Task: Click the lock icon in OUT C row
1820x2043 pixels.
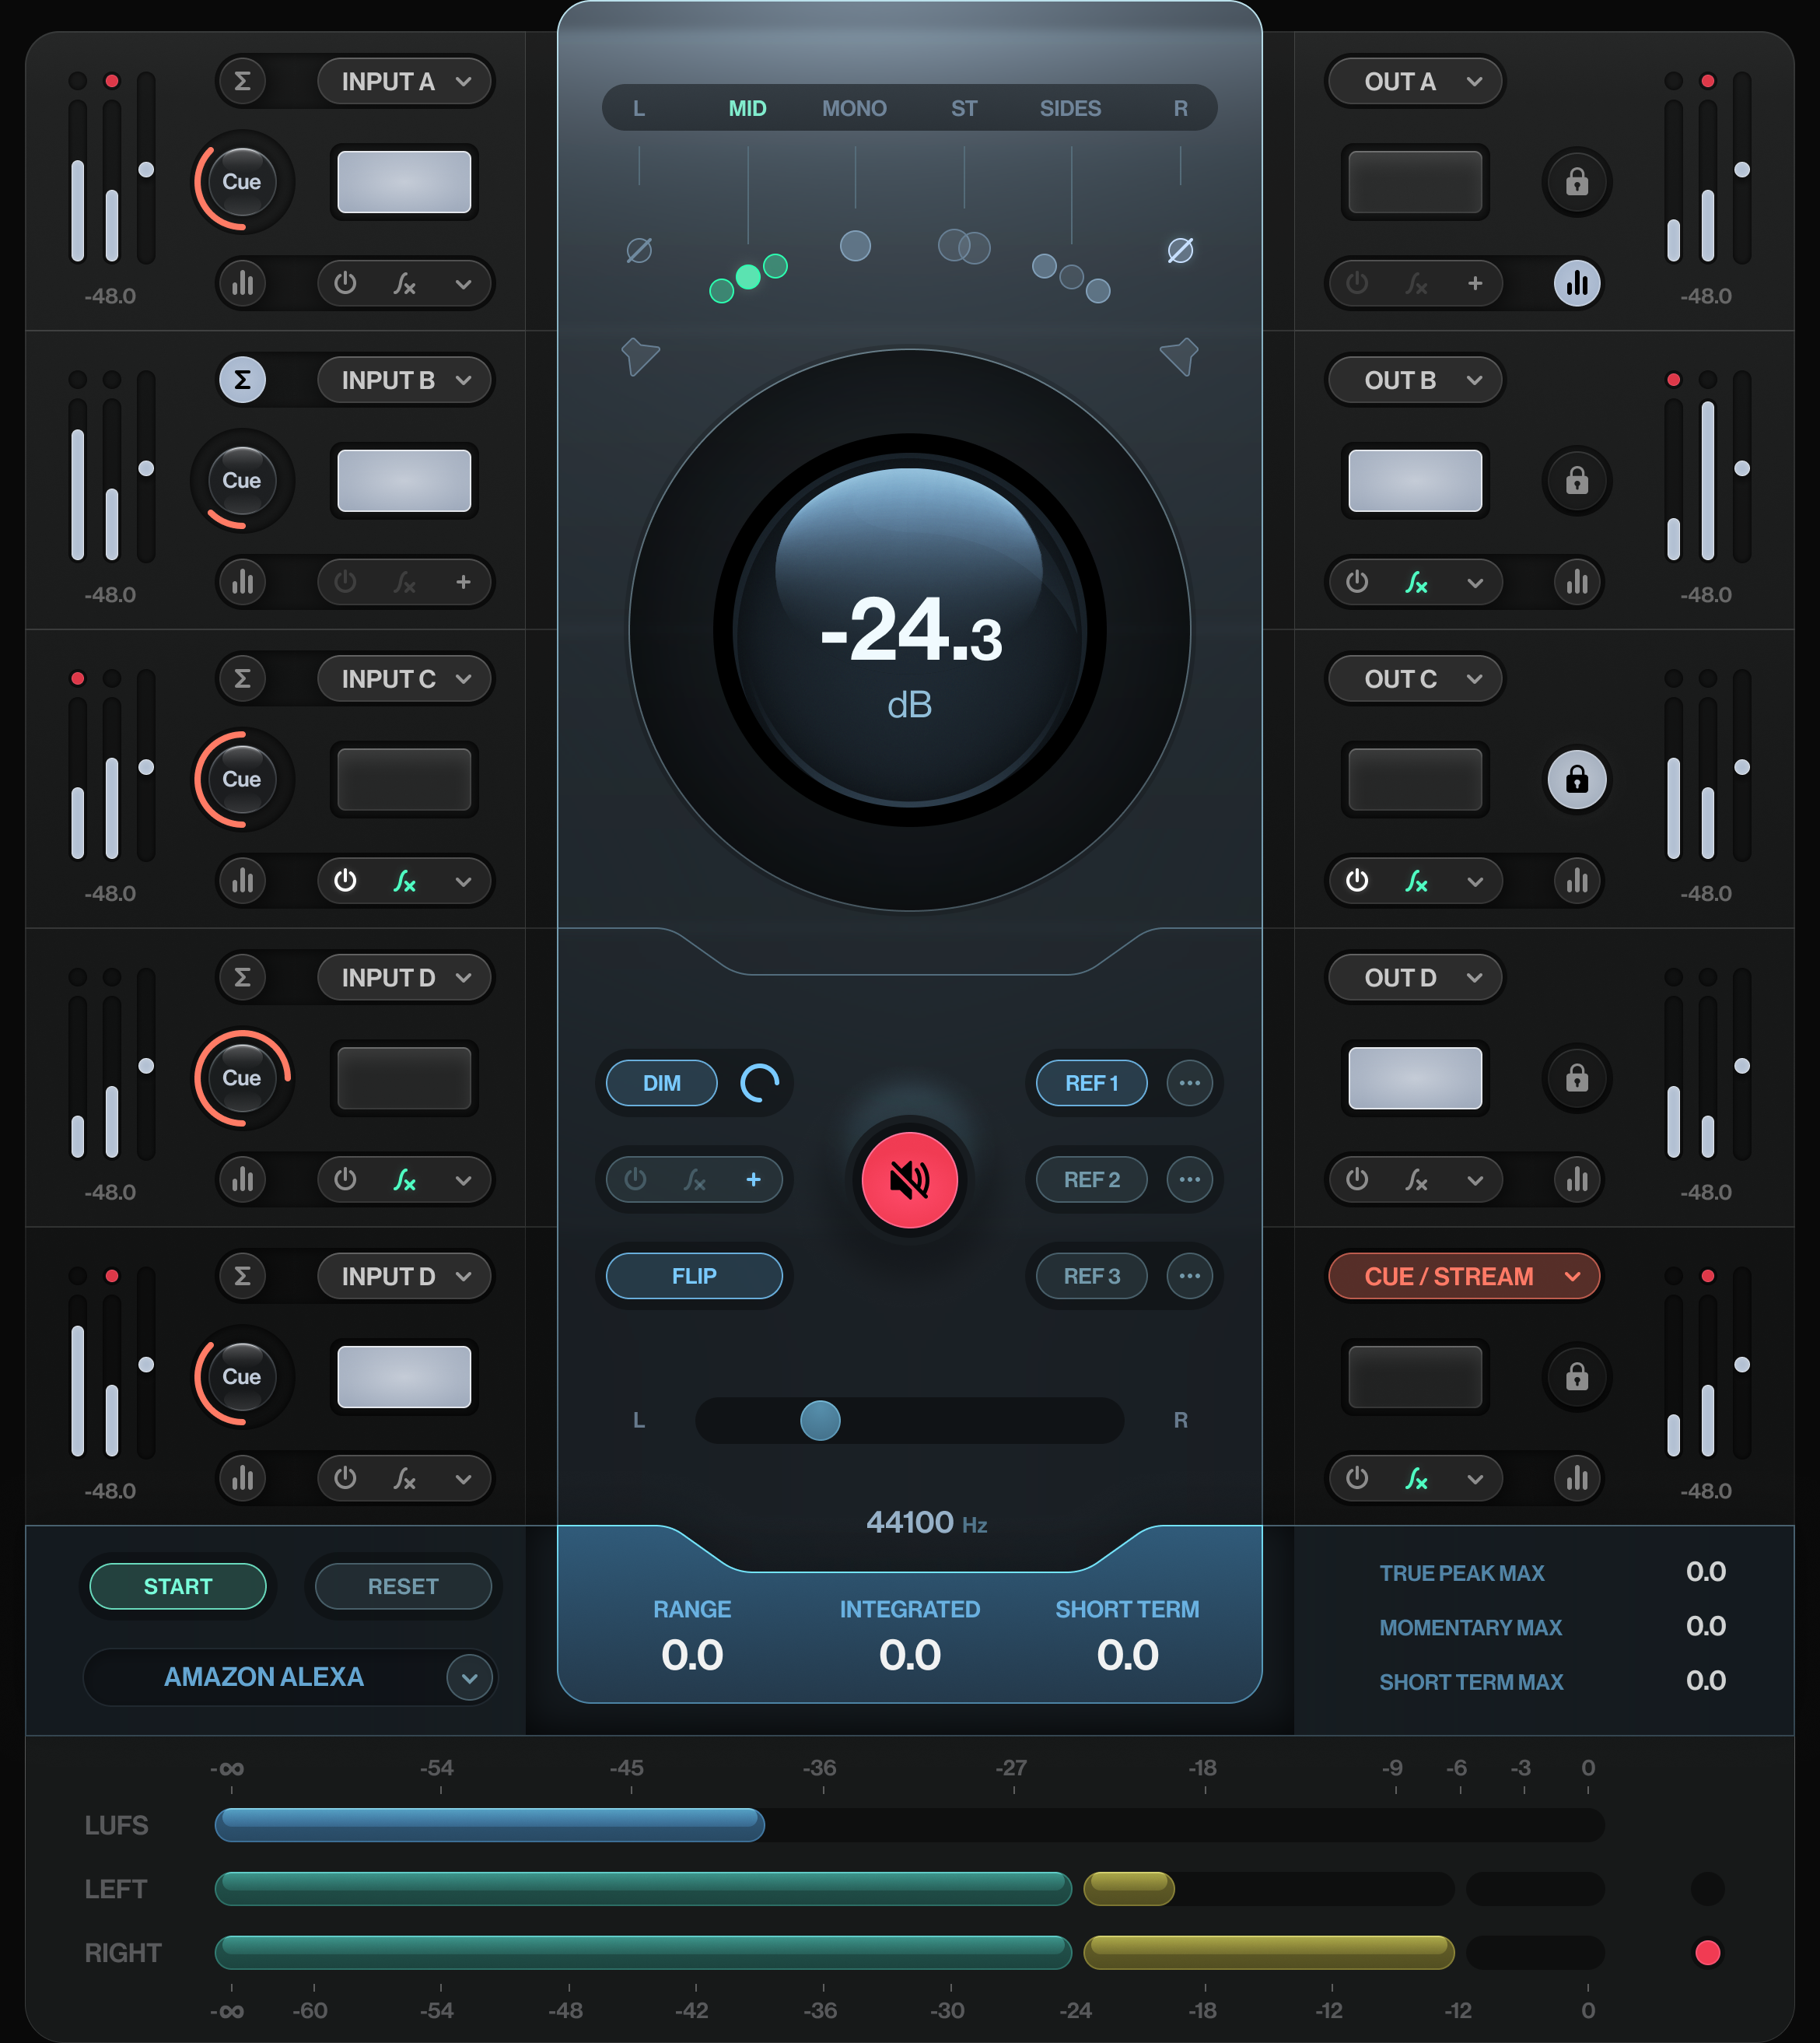Action: (x=1576, y=779)
